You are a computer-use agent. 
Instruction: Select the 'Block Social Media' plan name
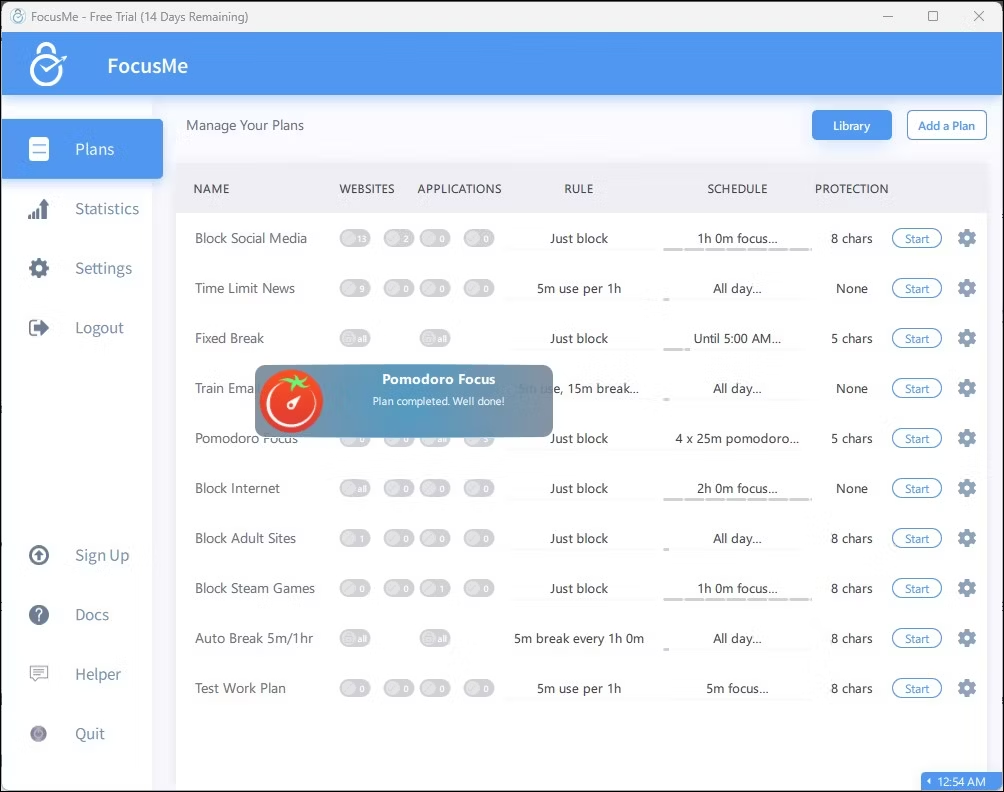click(x=251, y=238)
